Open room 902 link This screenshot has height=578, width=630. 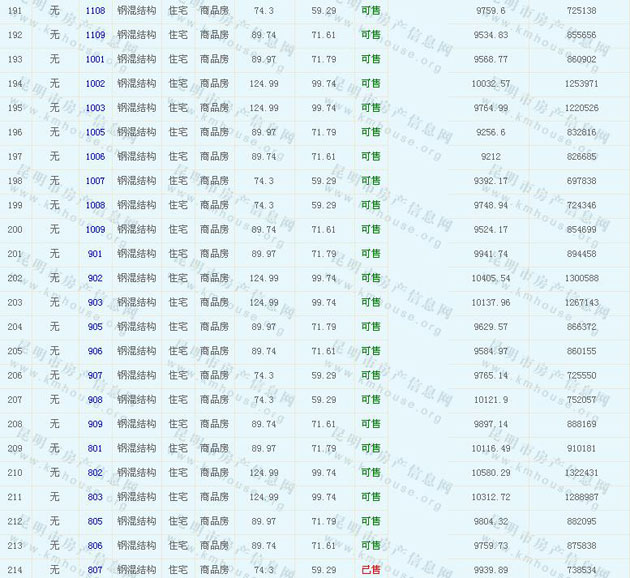pyautogui.click(x=95, y=278)
